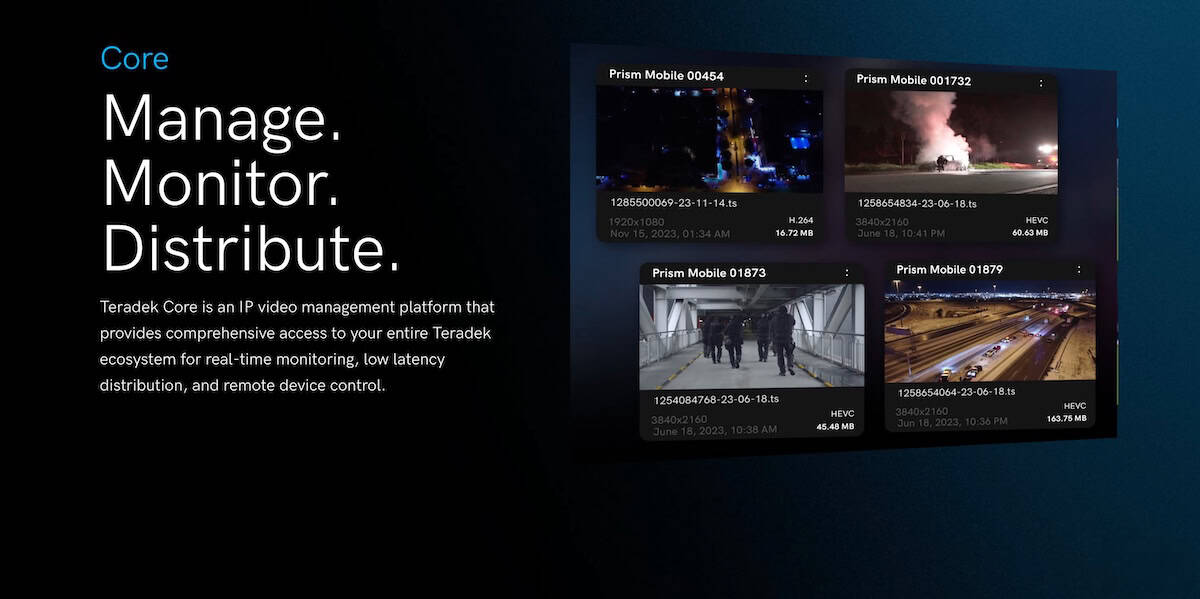Click the Core heading label
Viewport: 1200px width, 599px height.
[x=135, y=58]
